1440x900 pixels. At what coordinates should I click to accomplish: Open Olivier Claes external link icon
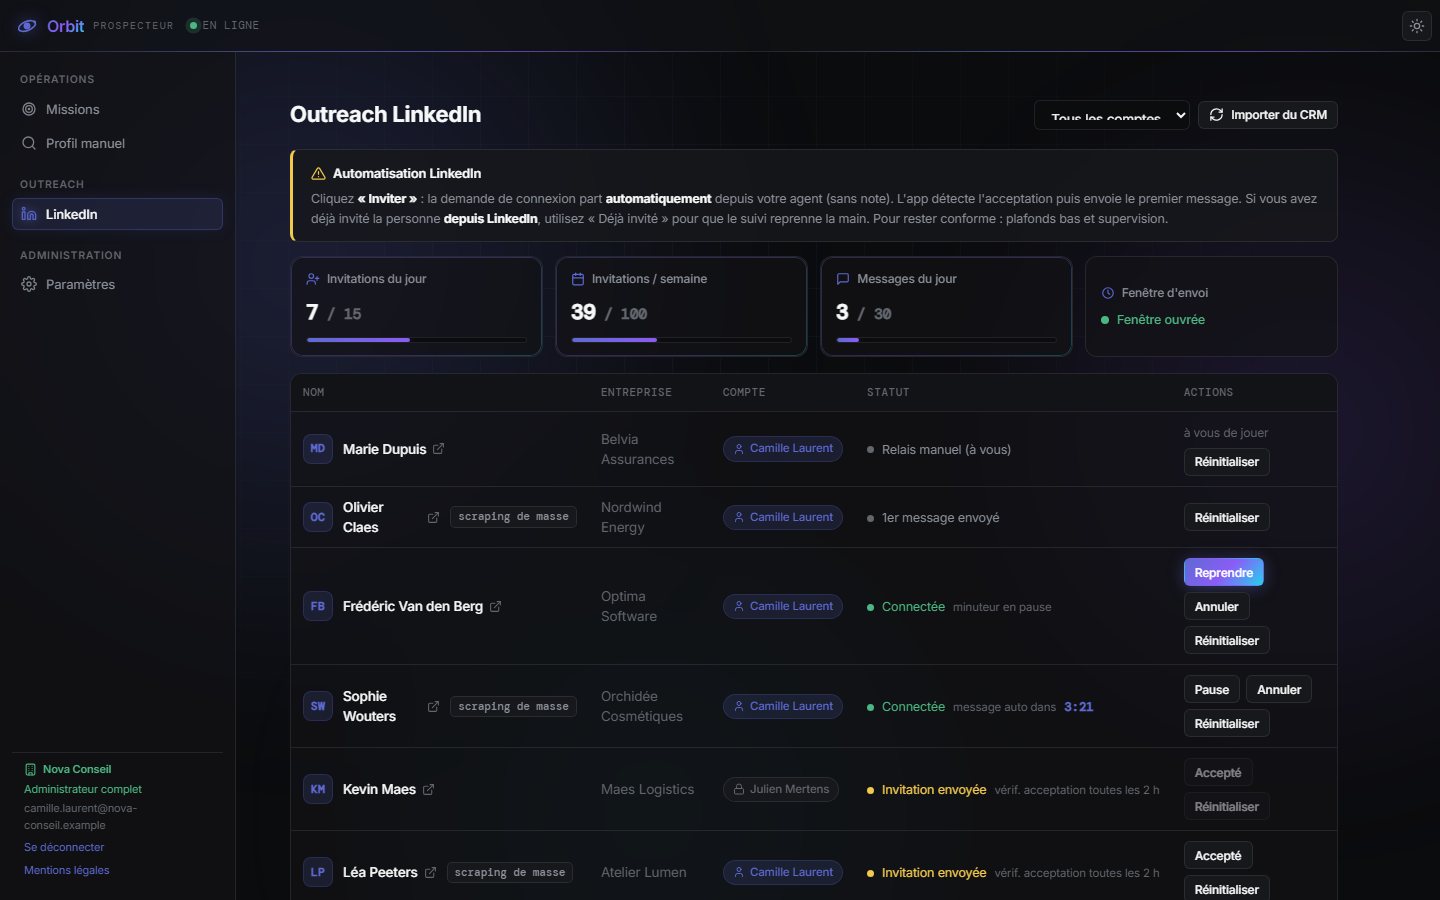click(433, 517)
